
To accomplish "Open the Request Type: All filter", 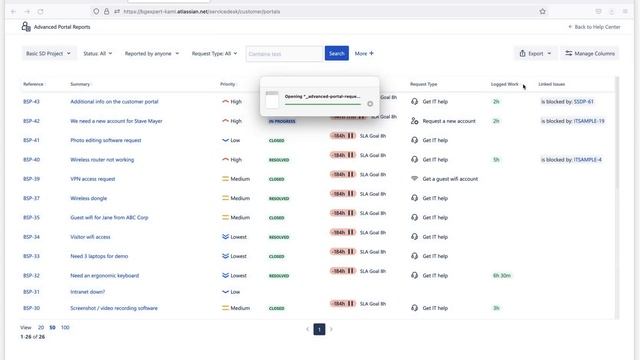I will (214, 53).
